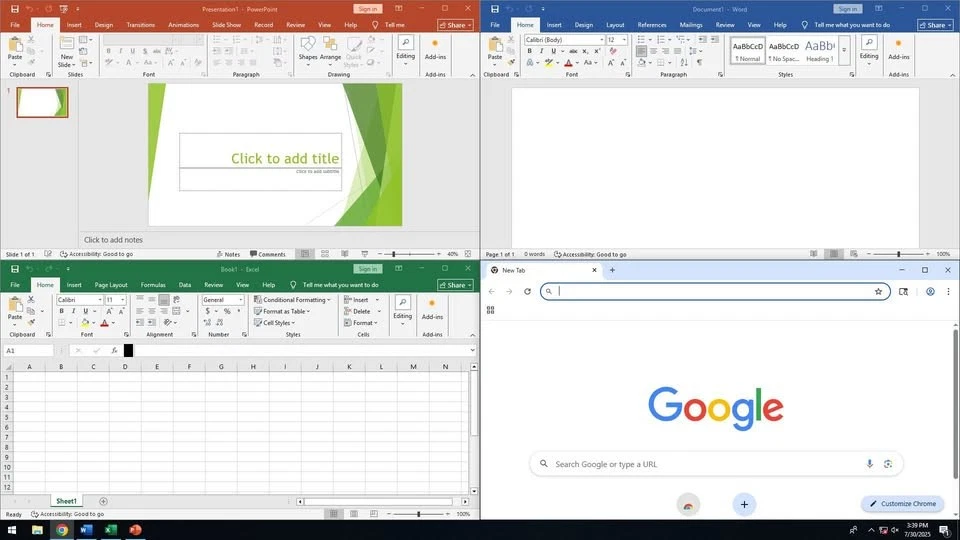
Task: Click Sign in button in PowerPoint
Action: [368, 9]
